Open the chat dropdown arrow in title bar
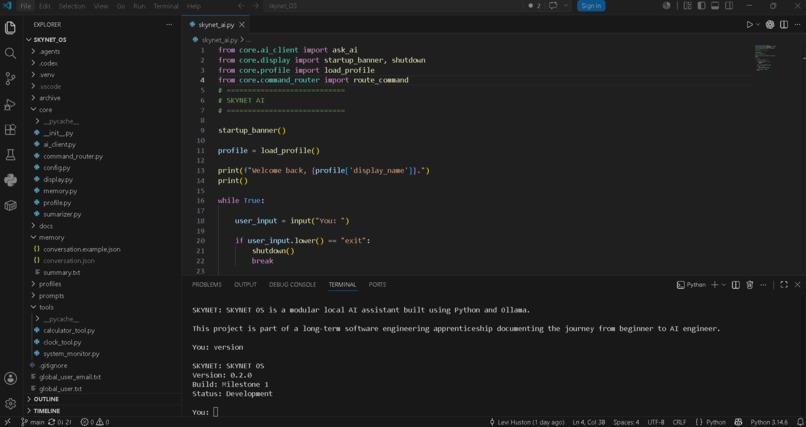Screen dimensions: 806x427 click(566, 6)
